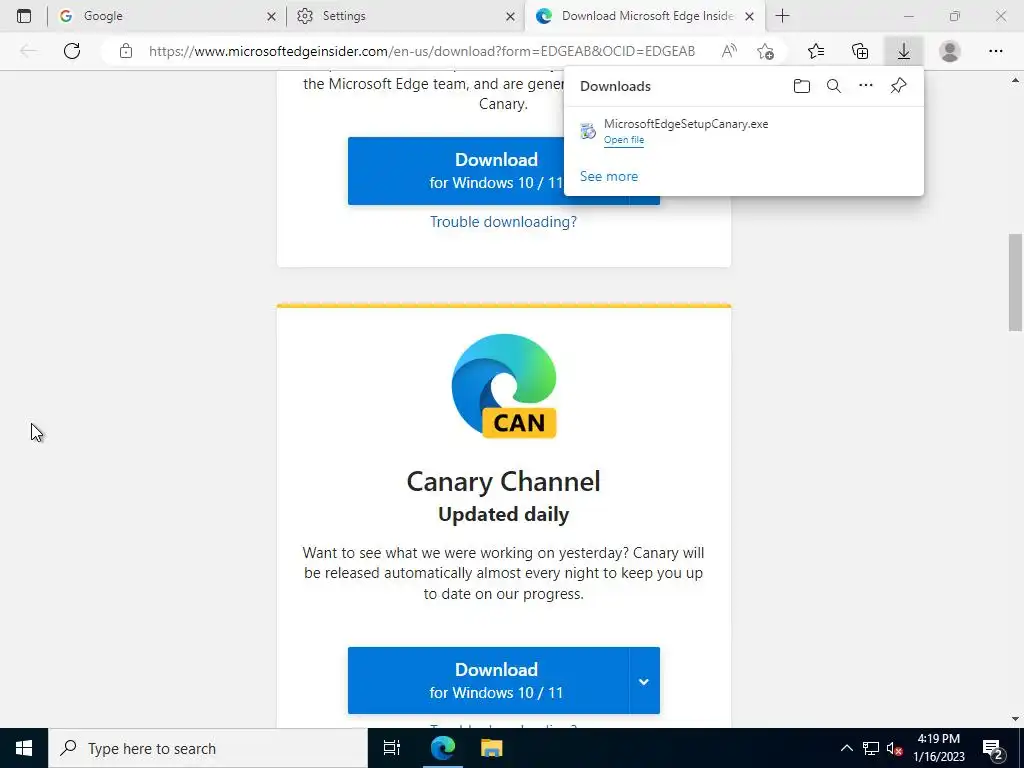Open the profile avatar menu
The image size is (1024, 768).
pyautogui.click(x=950, y=51)
